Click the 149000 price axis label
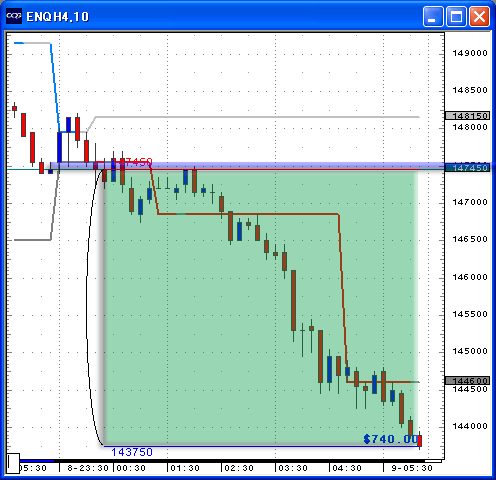This screenshot has width=496, height=480. tap(470, 53)
